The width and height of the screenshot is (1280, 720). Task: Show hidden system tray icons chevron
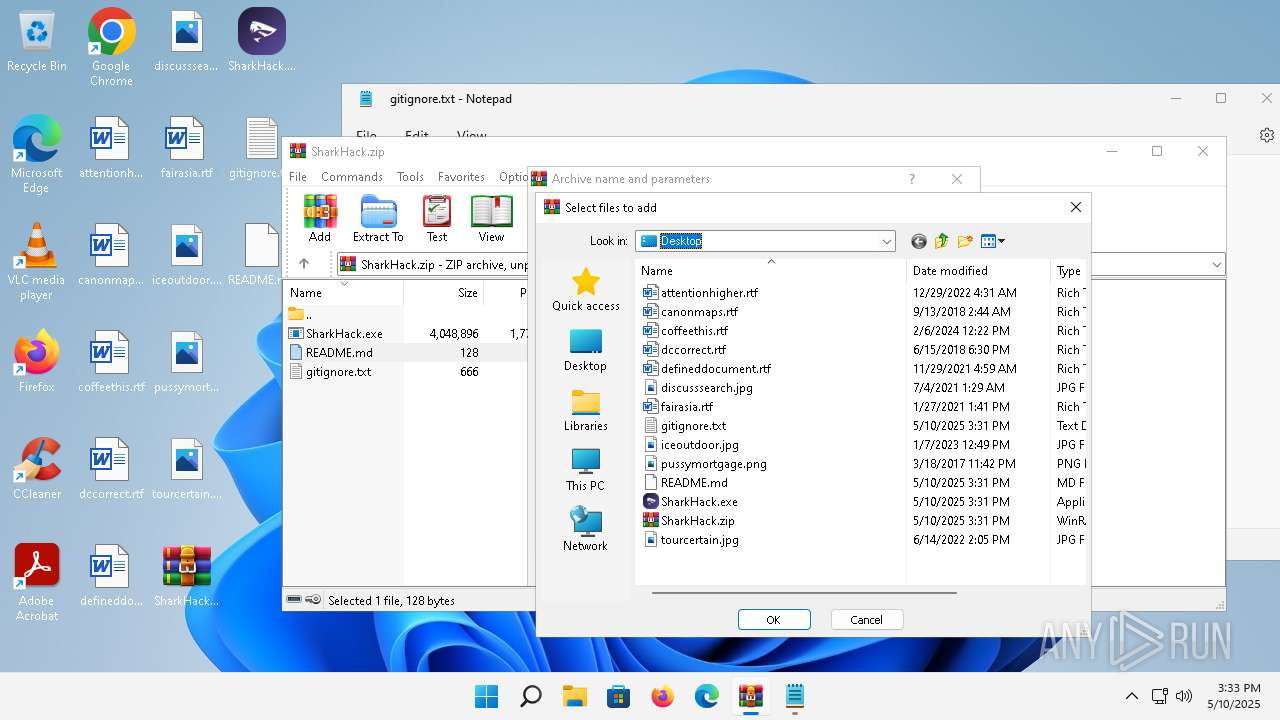[1132, 696]
